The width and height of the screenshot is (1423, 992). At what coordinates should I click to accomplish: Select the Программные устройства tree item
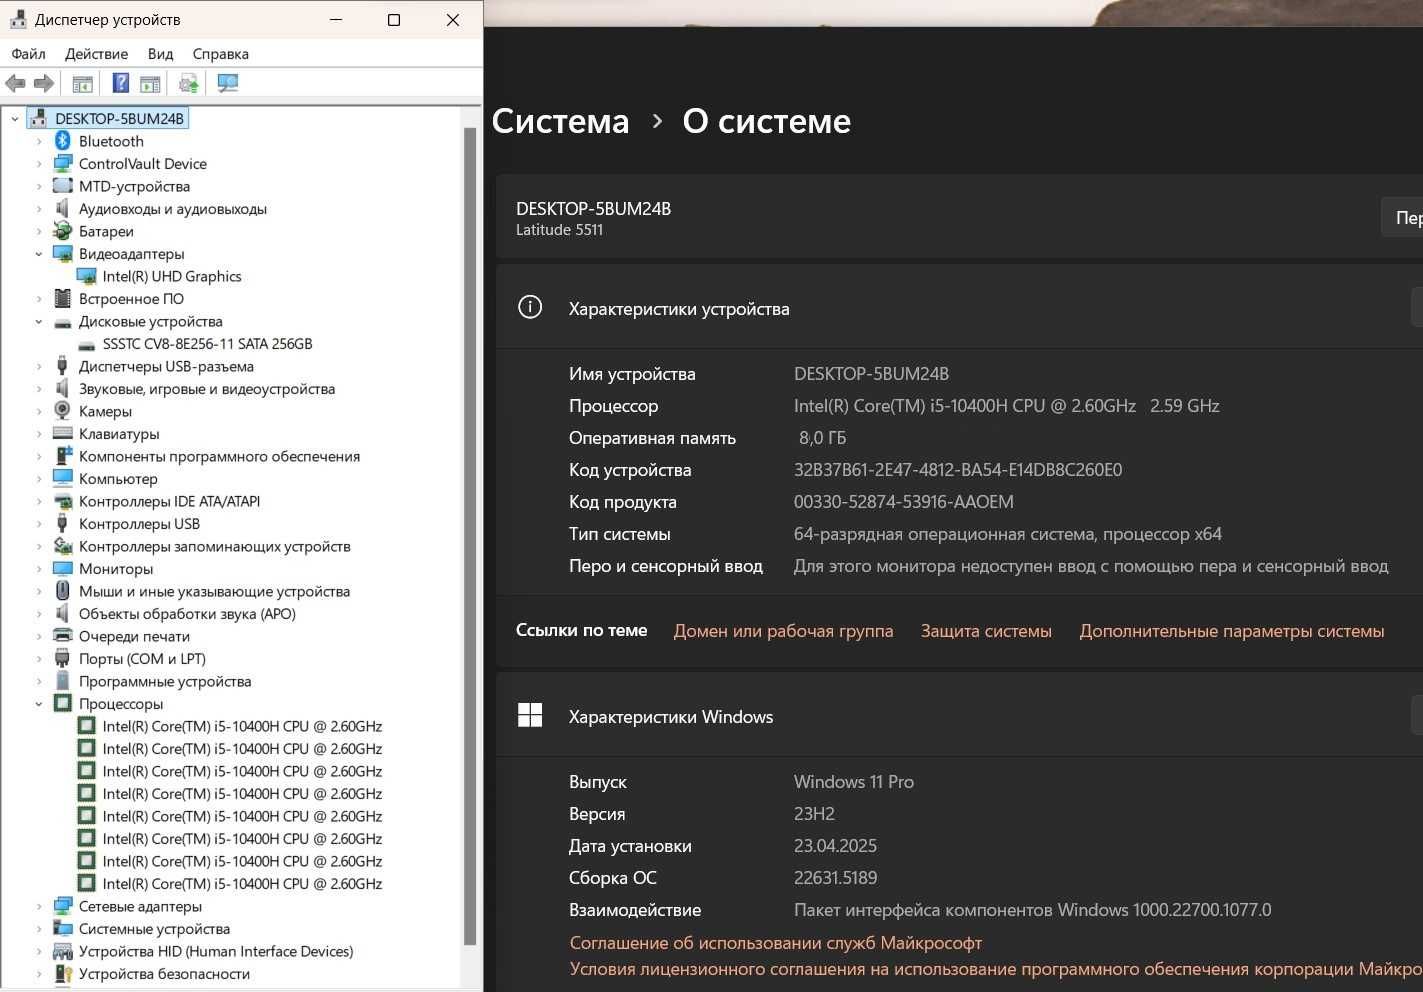pyautogui.click(x=165, y=681)
